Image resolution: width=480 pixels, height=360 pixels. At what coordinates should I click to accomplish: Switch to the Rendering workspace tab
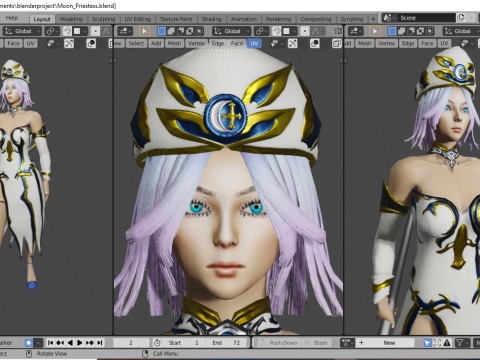pos(278,19)
